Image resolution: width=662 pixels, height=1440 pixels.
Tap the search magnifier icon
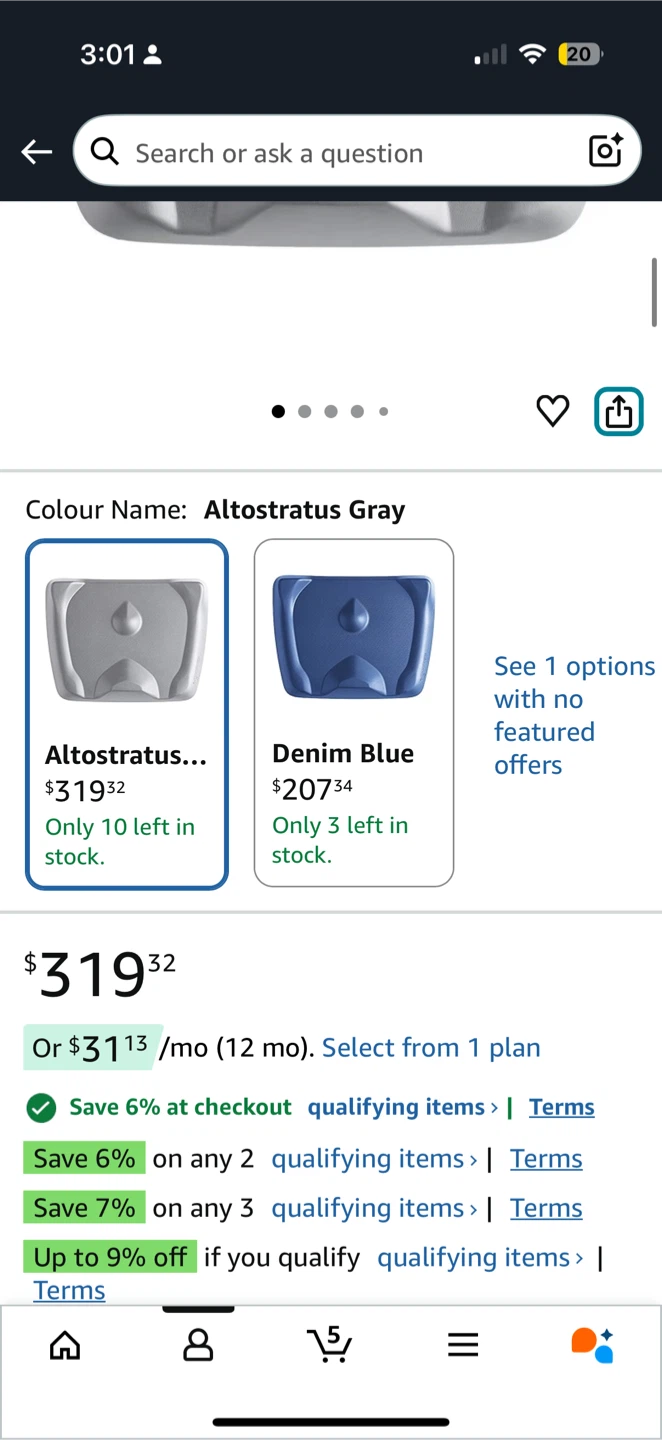[x=104, y=152]
